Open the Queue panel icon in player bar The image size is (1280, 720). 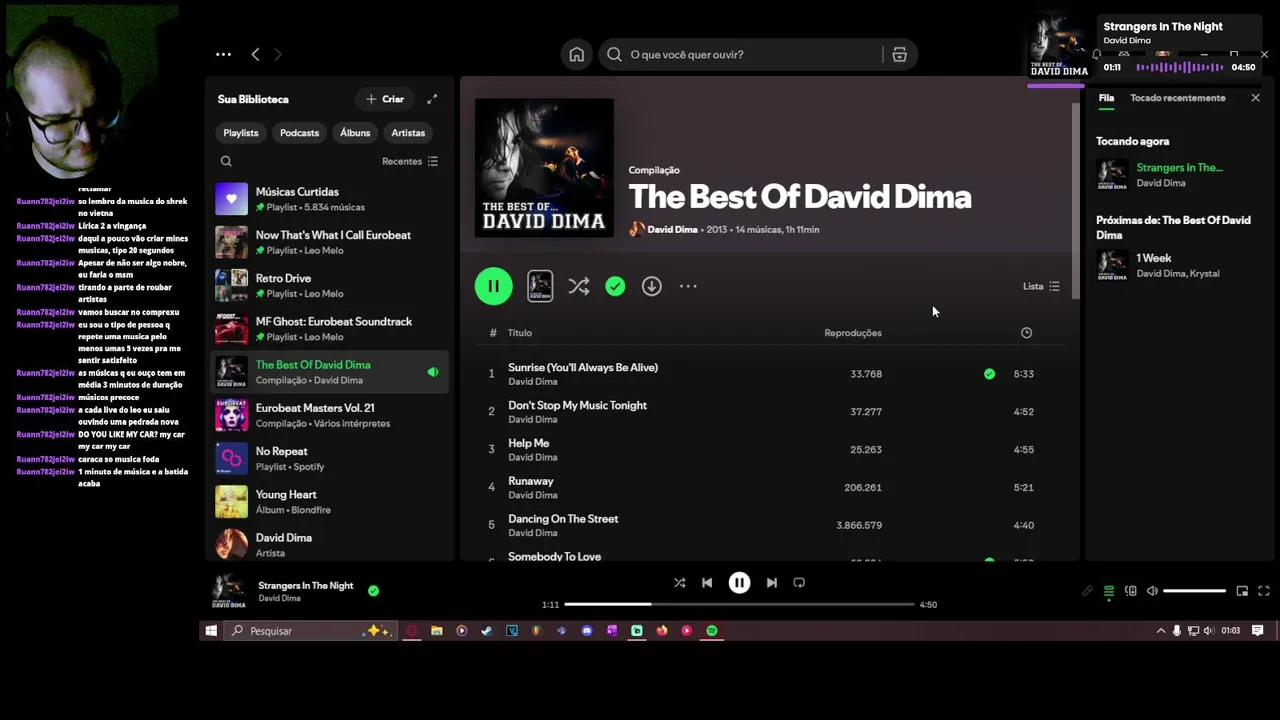pos(1109,591)
